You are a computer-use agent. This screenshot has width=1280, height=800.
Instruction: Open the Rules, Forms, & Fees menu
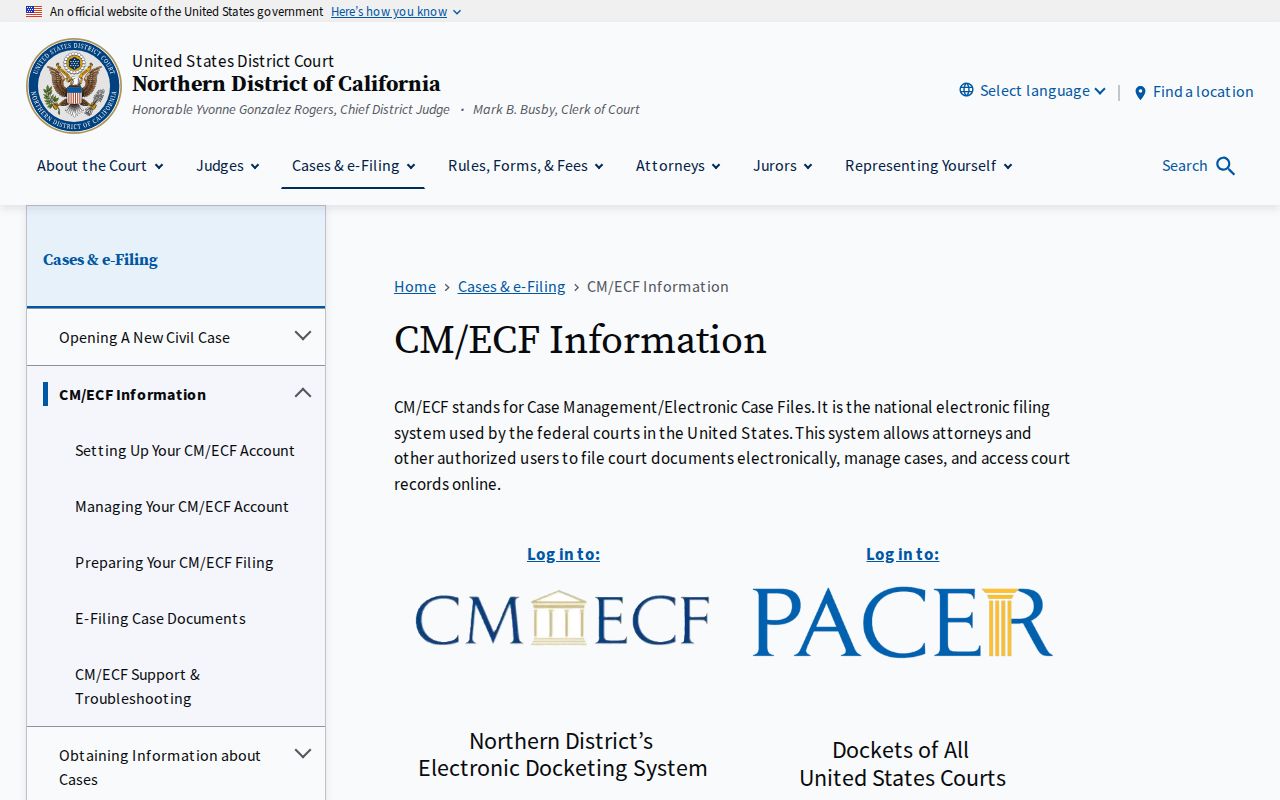(x=526, y=166)
